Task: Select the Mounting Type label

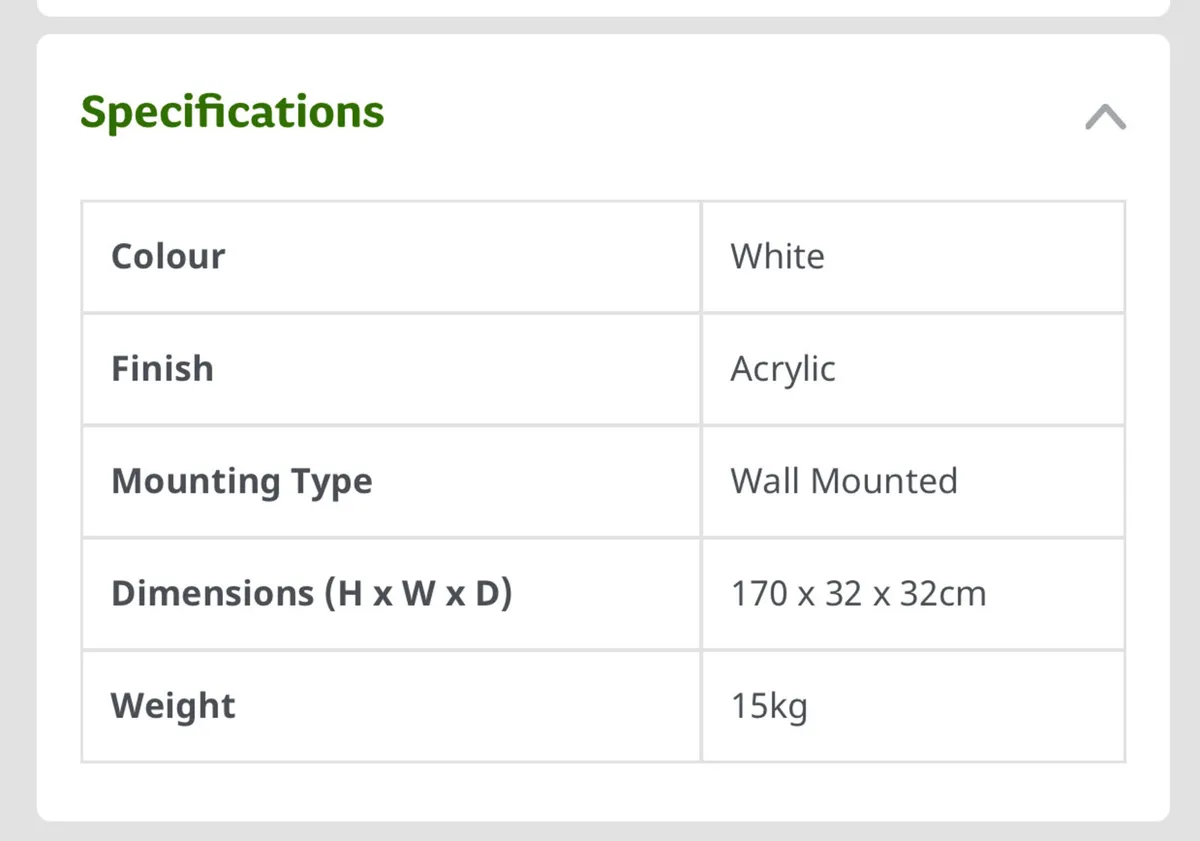Action: point(241,482)
